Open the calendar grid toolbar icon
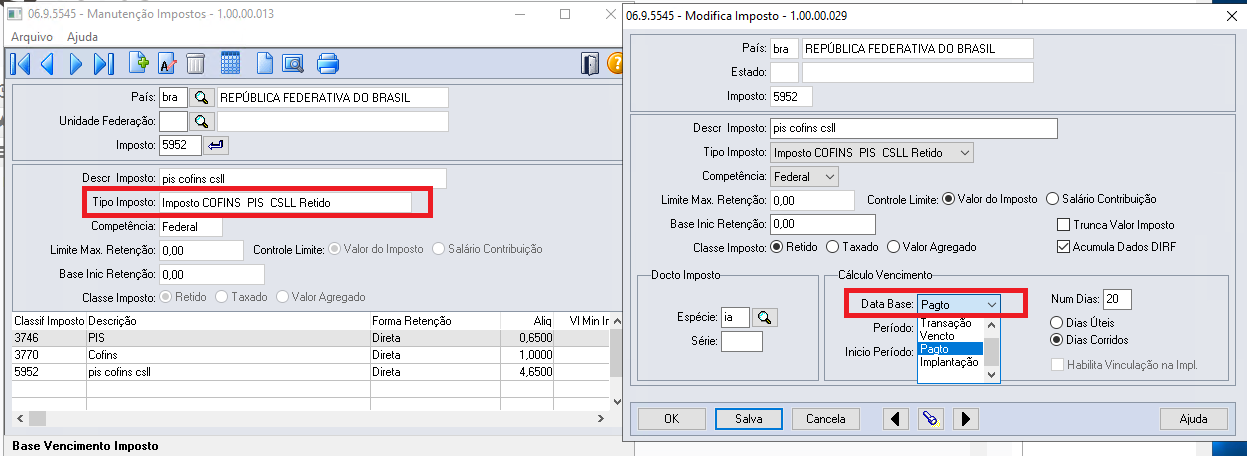Screen dimensions: 1247x456 pos(230,65)
